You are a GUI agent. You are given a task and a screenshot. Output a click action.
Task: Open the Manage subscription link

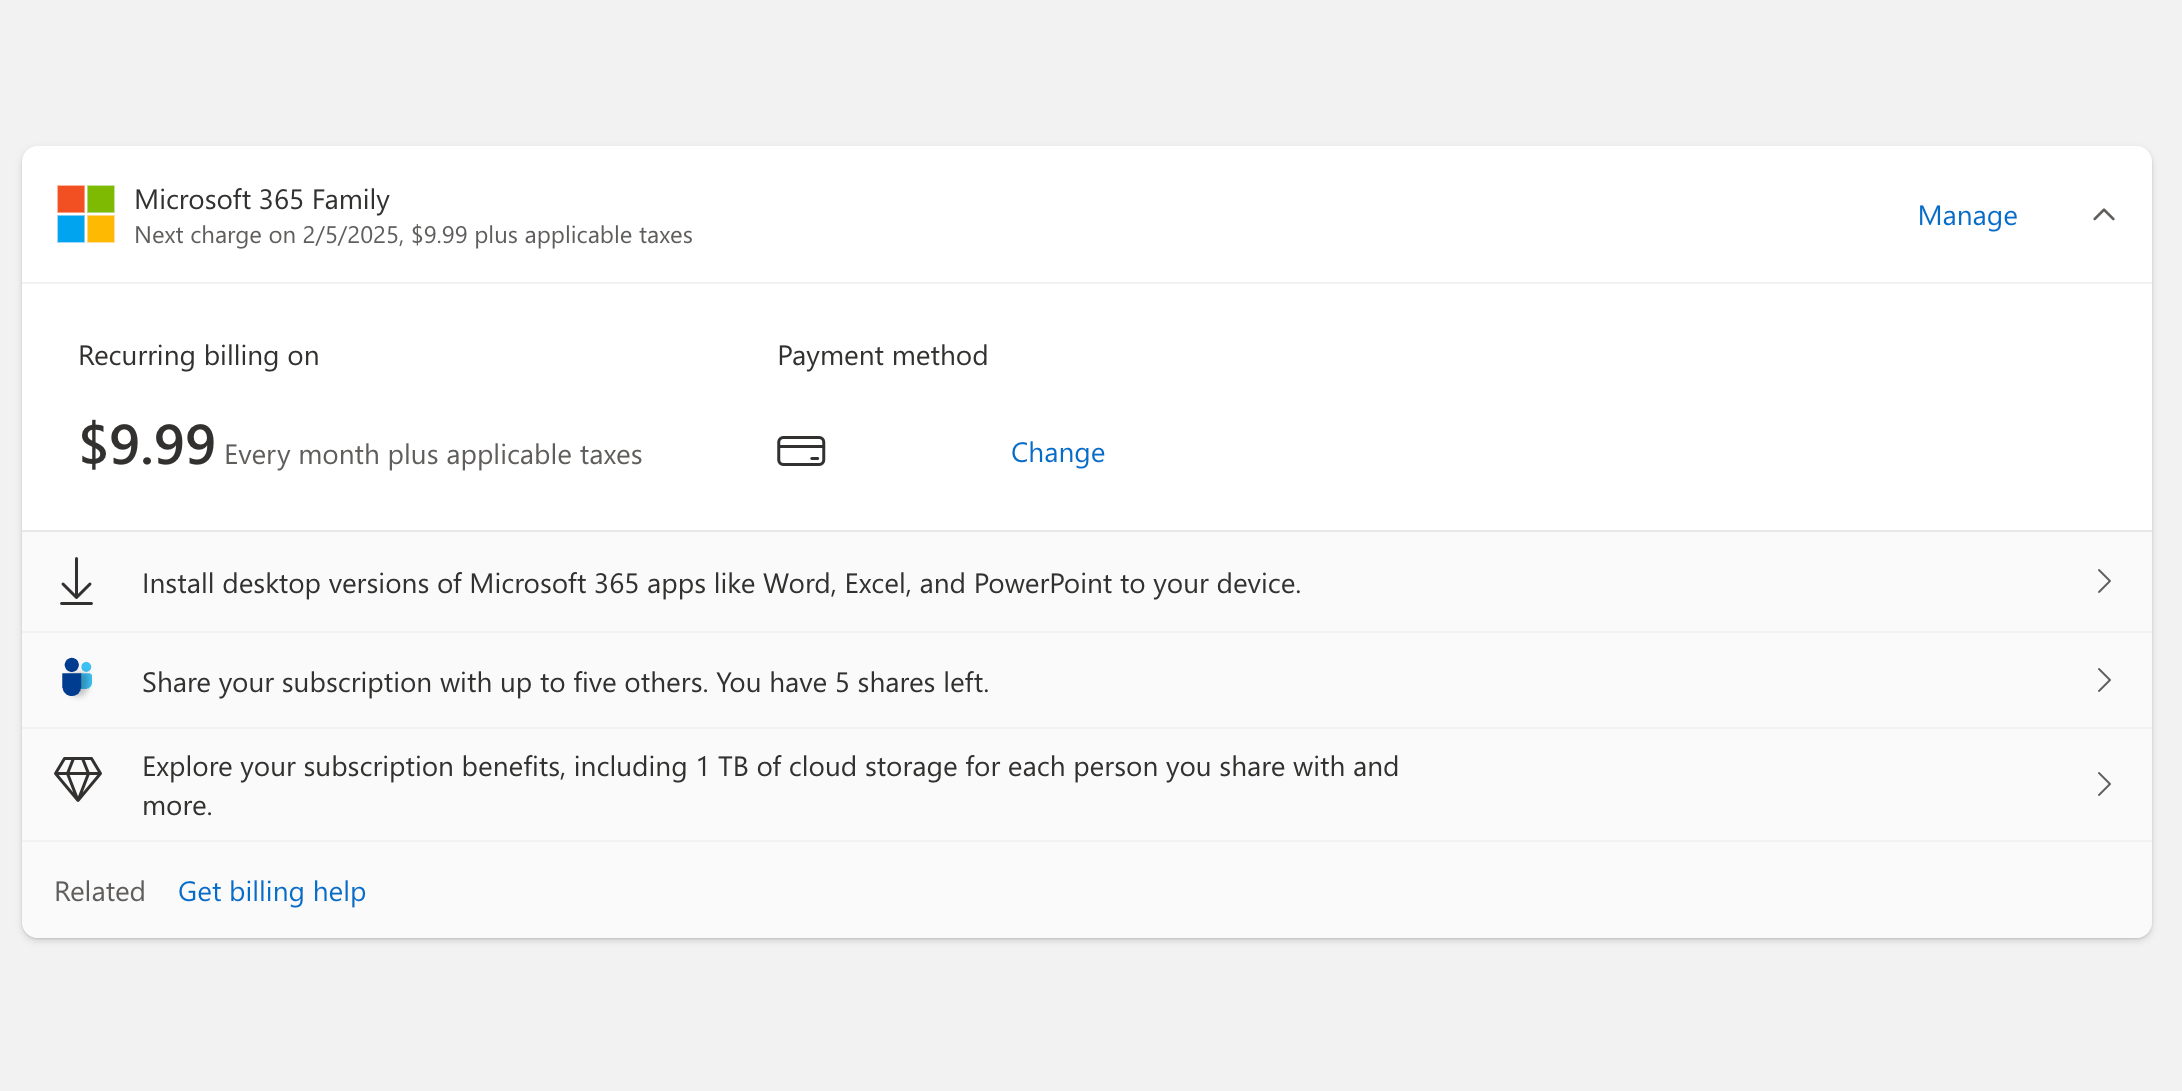pyautogui.click(x=1966, y=215)
